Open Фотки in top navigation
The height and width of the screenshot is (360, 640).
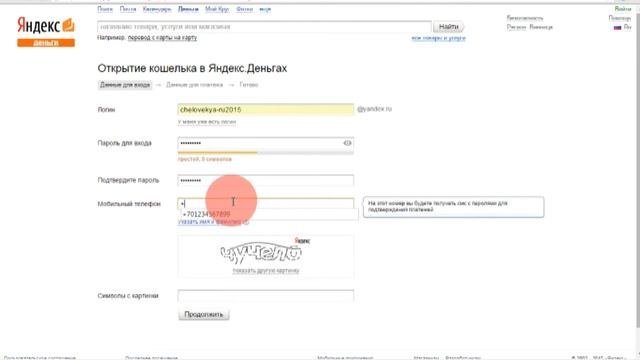click(x=244, y=9)
